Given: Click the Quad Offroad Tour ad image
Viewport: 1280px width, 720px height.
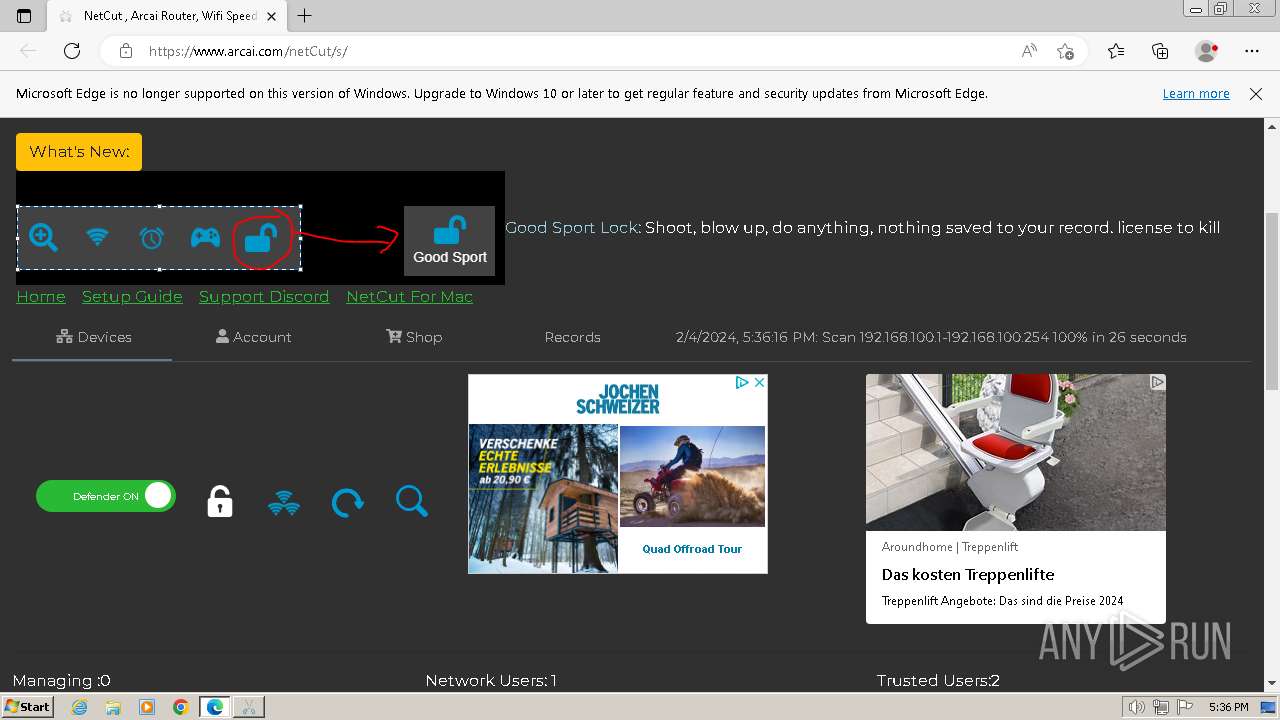Looking at the screenshot, I should [x=692, y=476].
